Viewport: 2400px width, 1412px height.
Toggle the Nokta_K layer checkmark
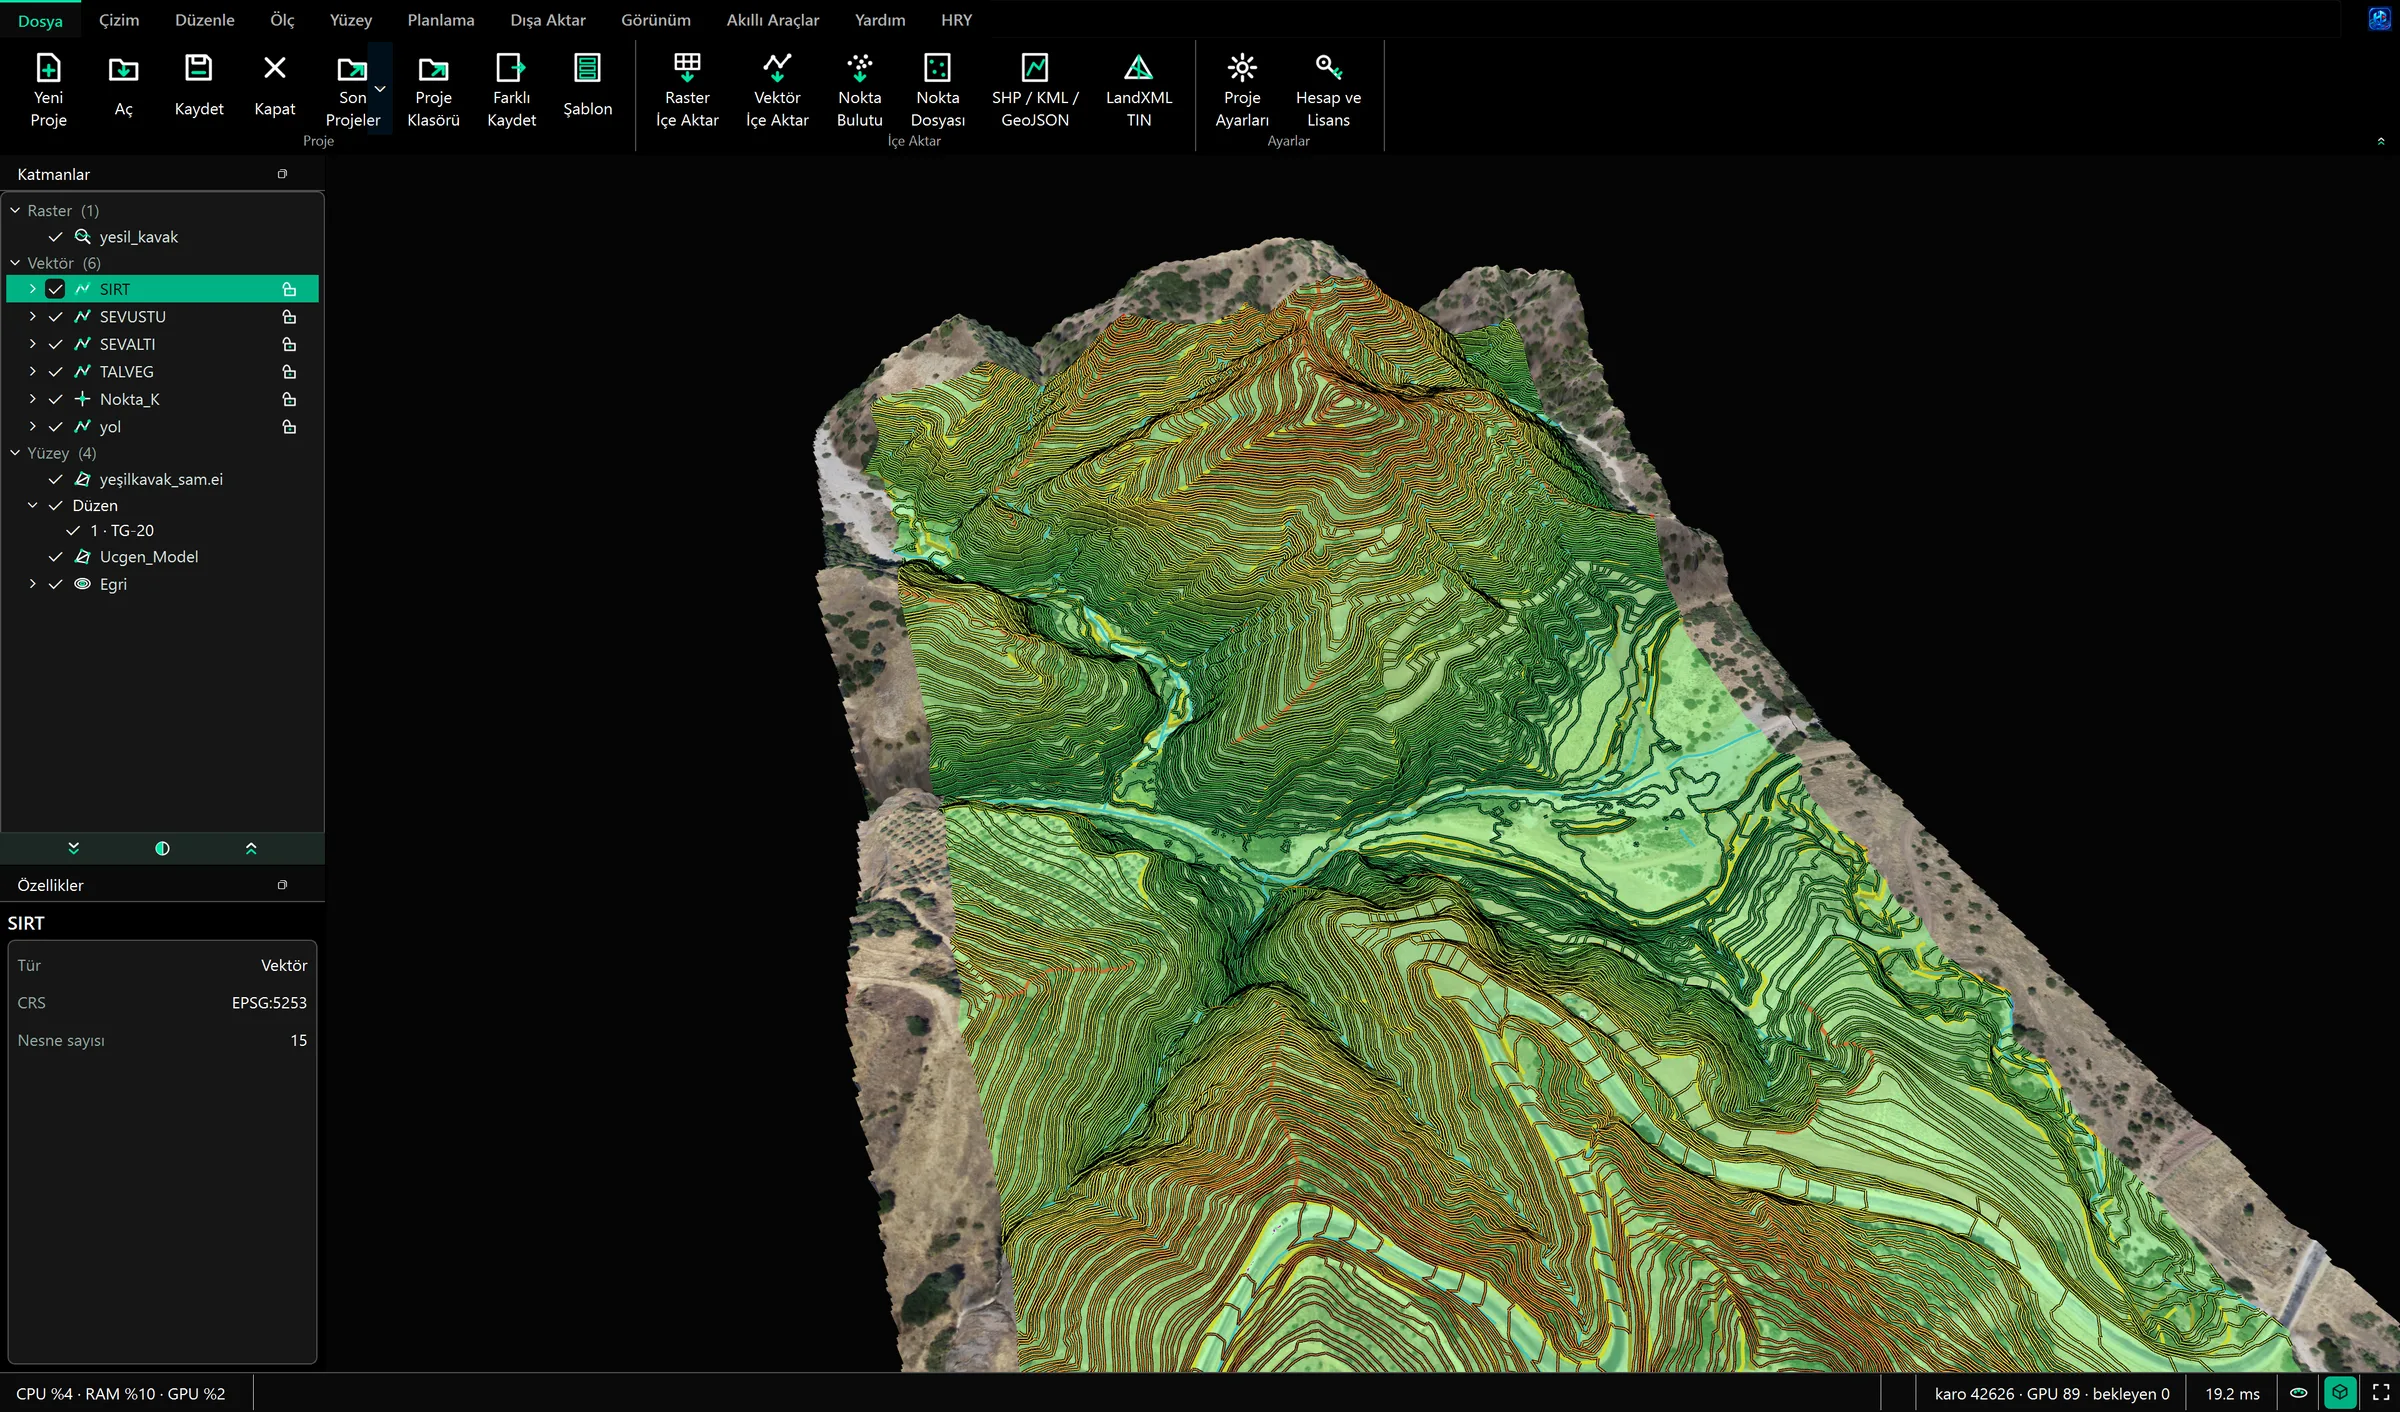pos(56,399)
